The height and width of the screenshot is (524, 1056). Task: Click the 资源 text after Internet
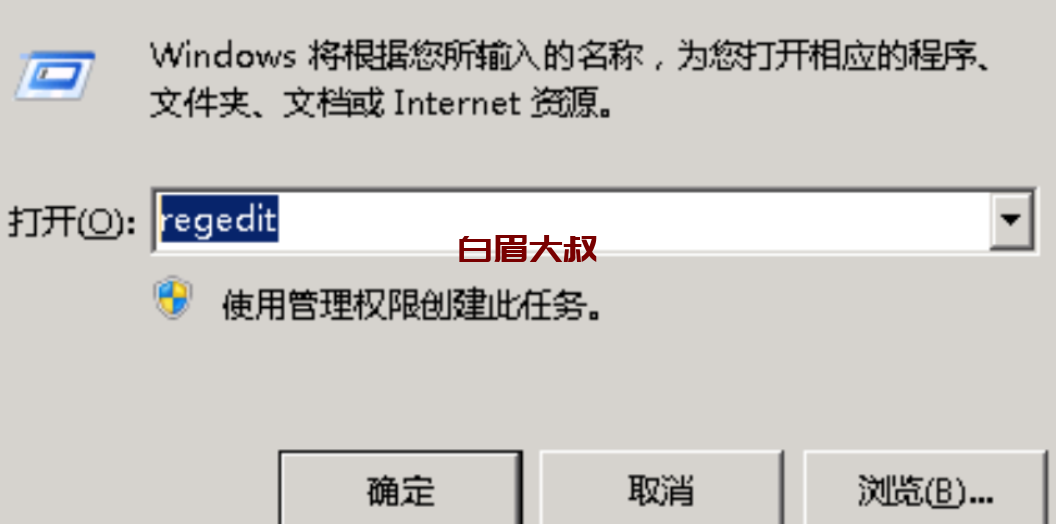(x=564, y=104)
